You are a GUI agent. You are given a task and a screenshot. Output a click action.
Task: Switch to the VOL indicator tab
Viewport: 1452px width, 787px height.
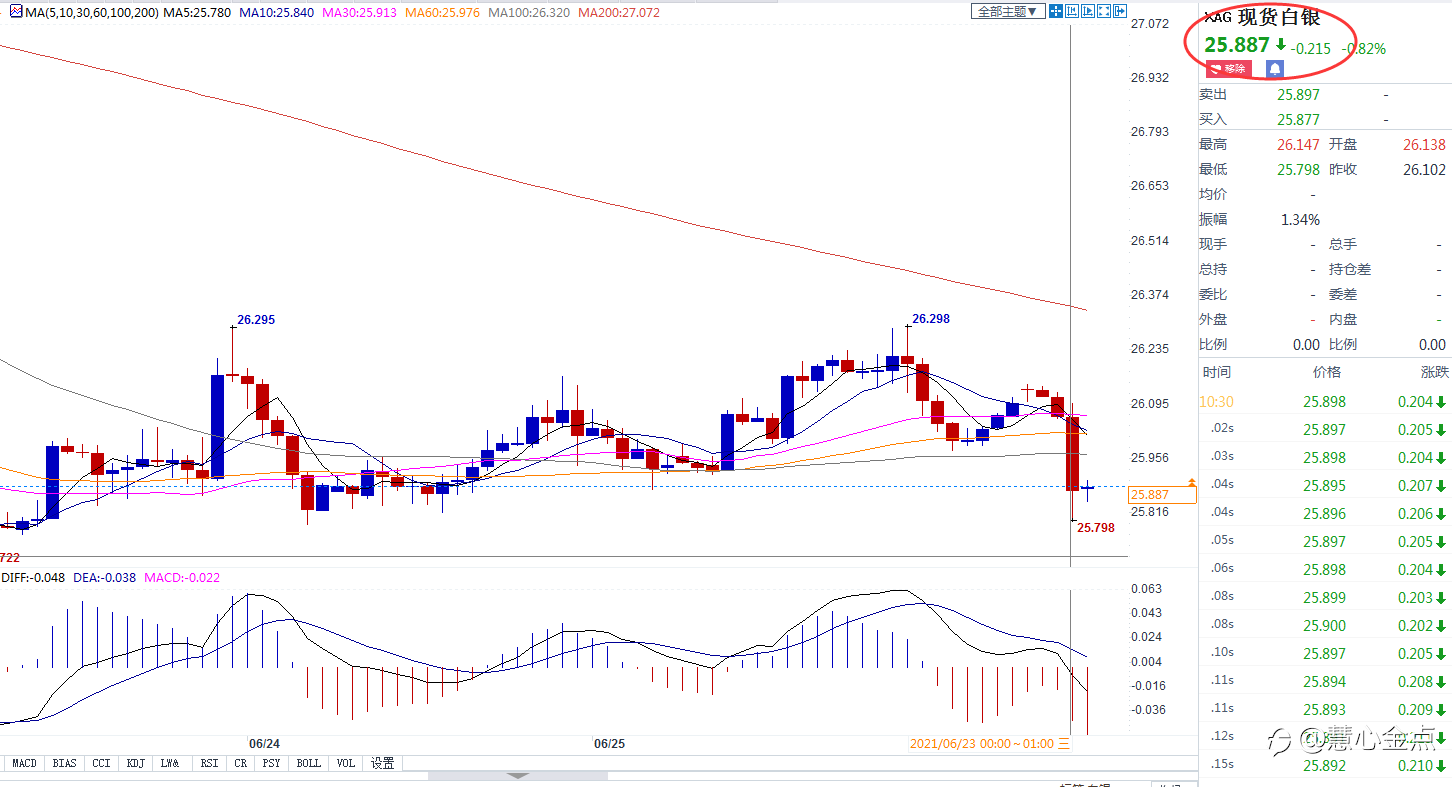pyautogui.click(x=345, y=763)
